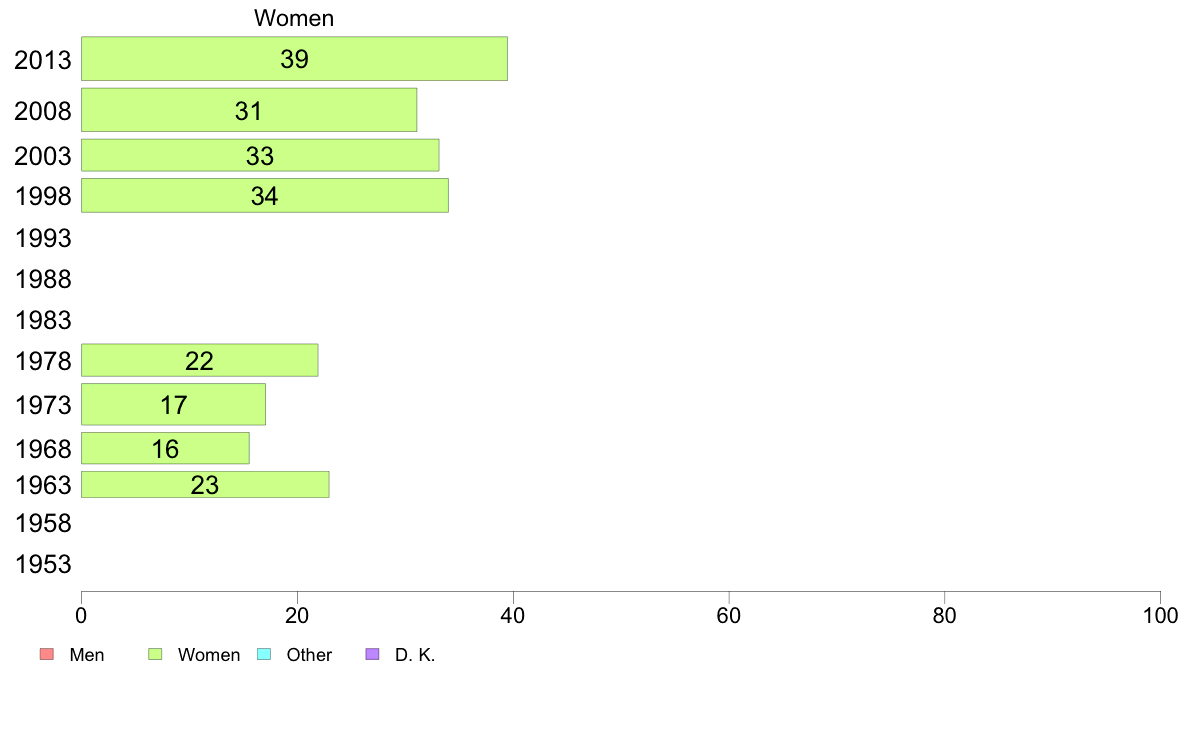Click the 1983 year label
This screenshot has width=1188, height=736.
[43, 320]
